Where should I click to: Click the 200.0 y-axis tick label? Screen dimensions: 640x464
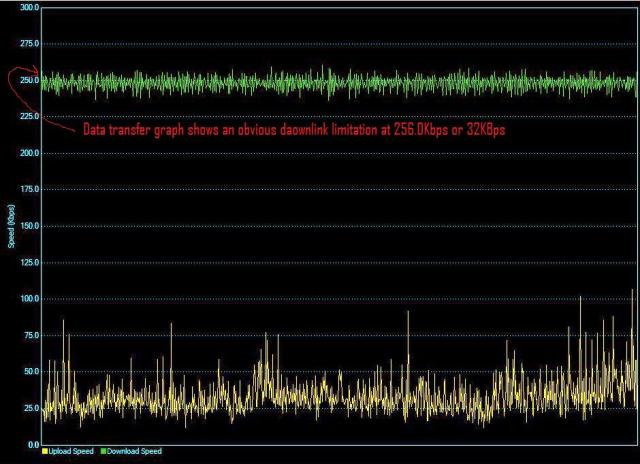[30, 153]
